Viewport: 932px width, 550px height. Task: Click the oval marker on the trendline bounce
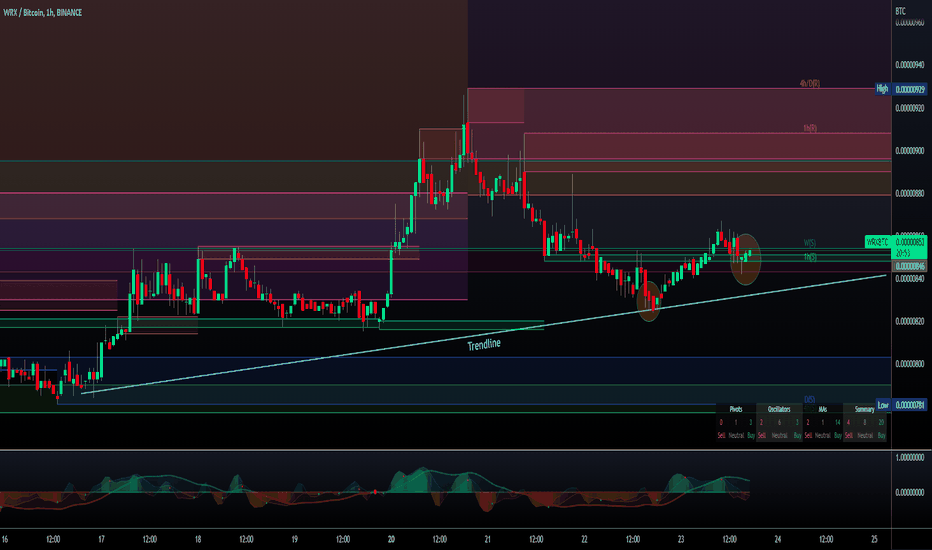click(648, 301)
